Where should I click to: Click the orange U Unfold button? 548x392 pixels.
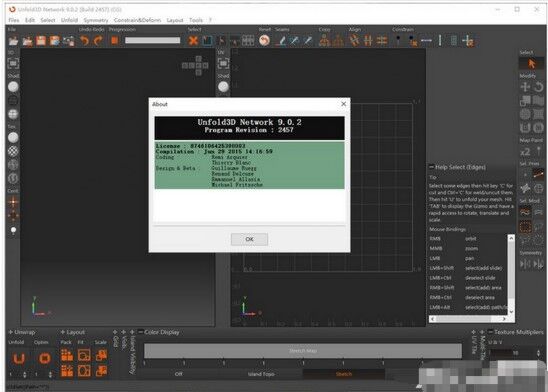click(x=19, y=358)
